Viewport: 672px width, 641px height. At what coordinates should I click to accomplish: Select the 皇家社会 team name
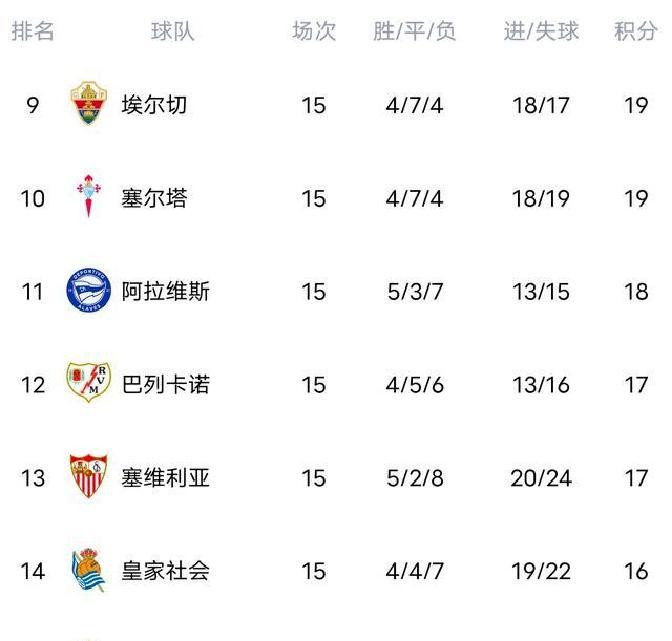[x=165, y=571]
